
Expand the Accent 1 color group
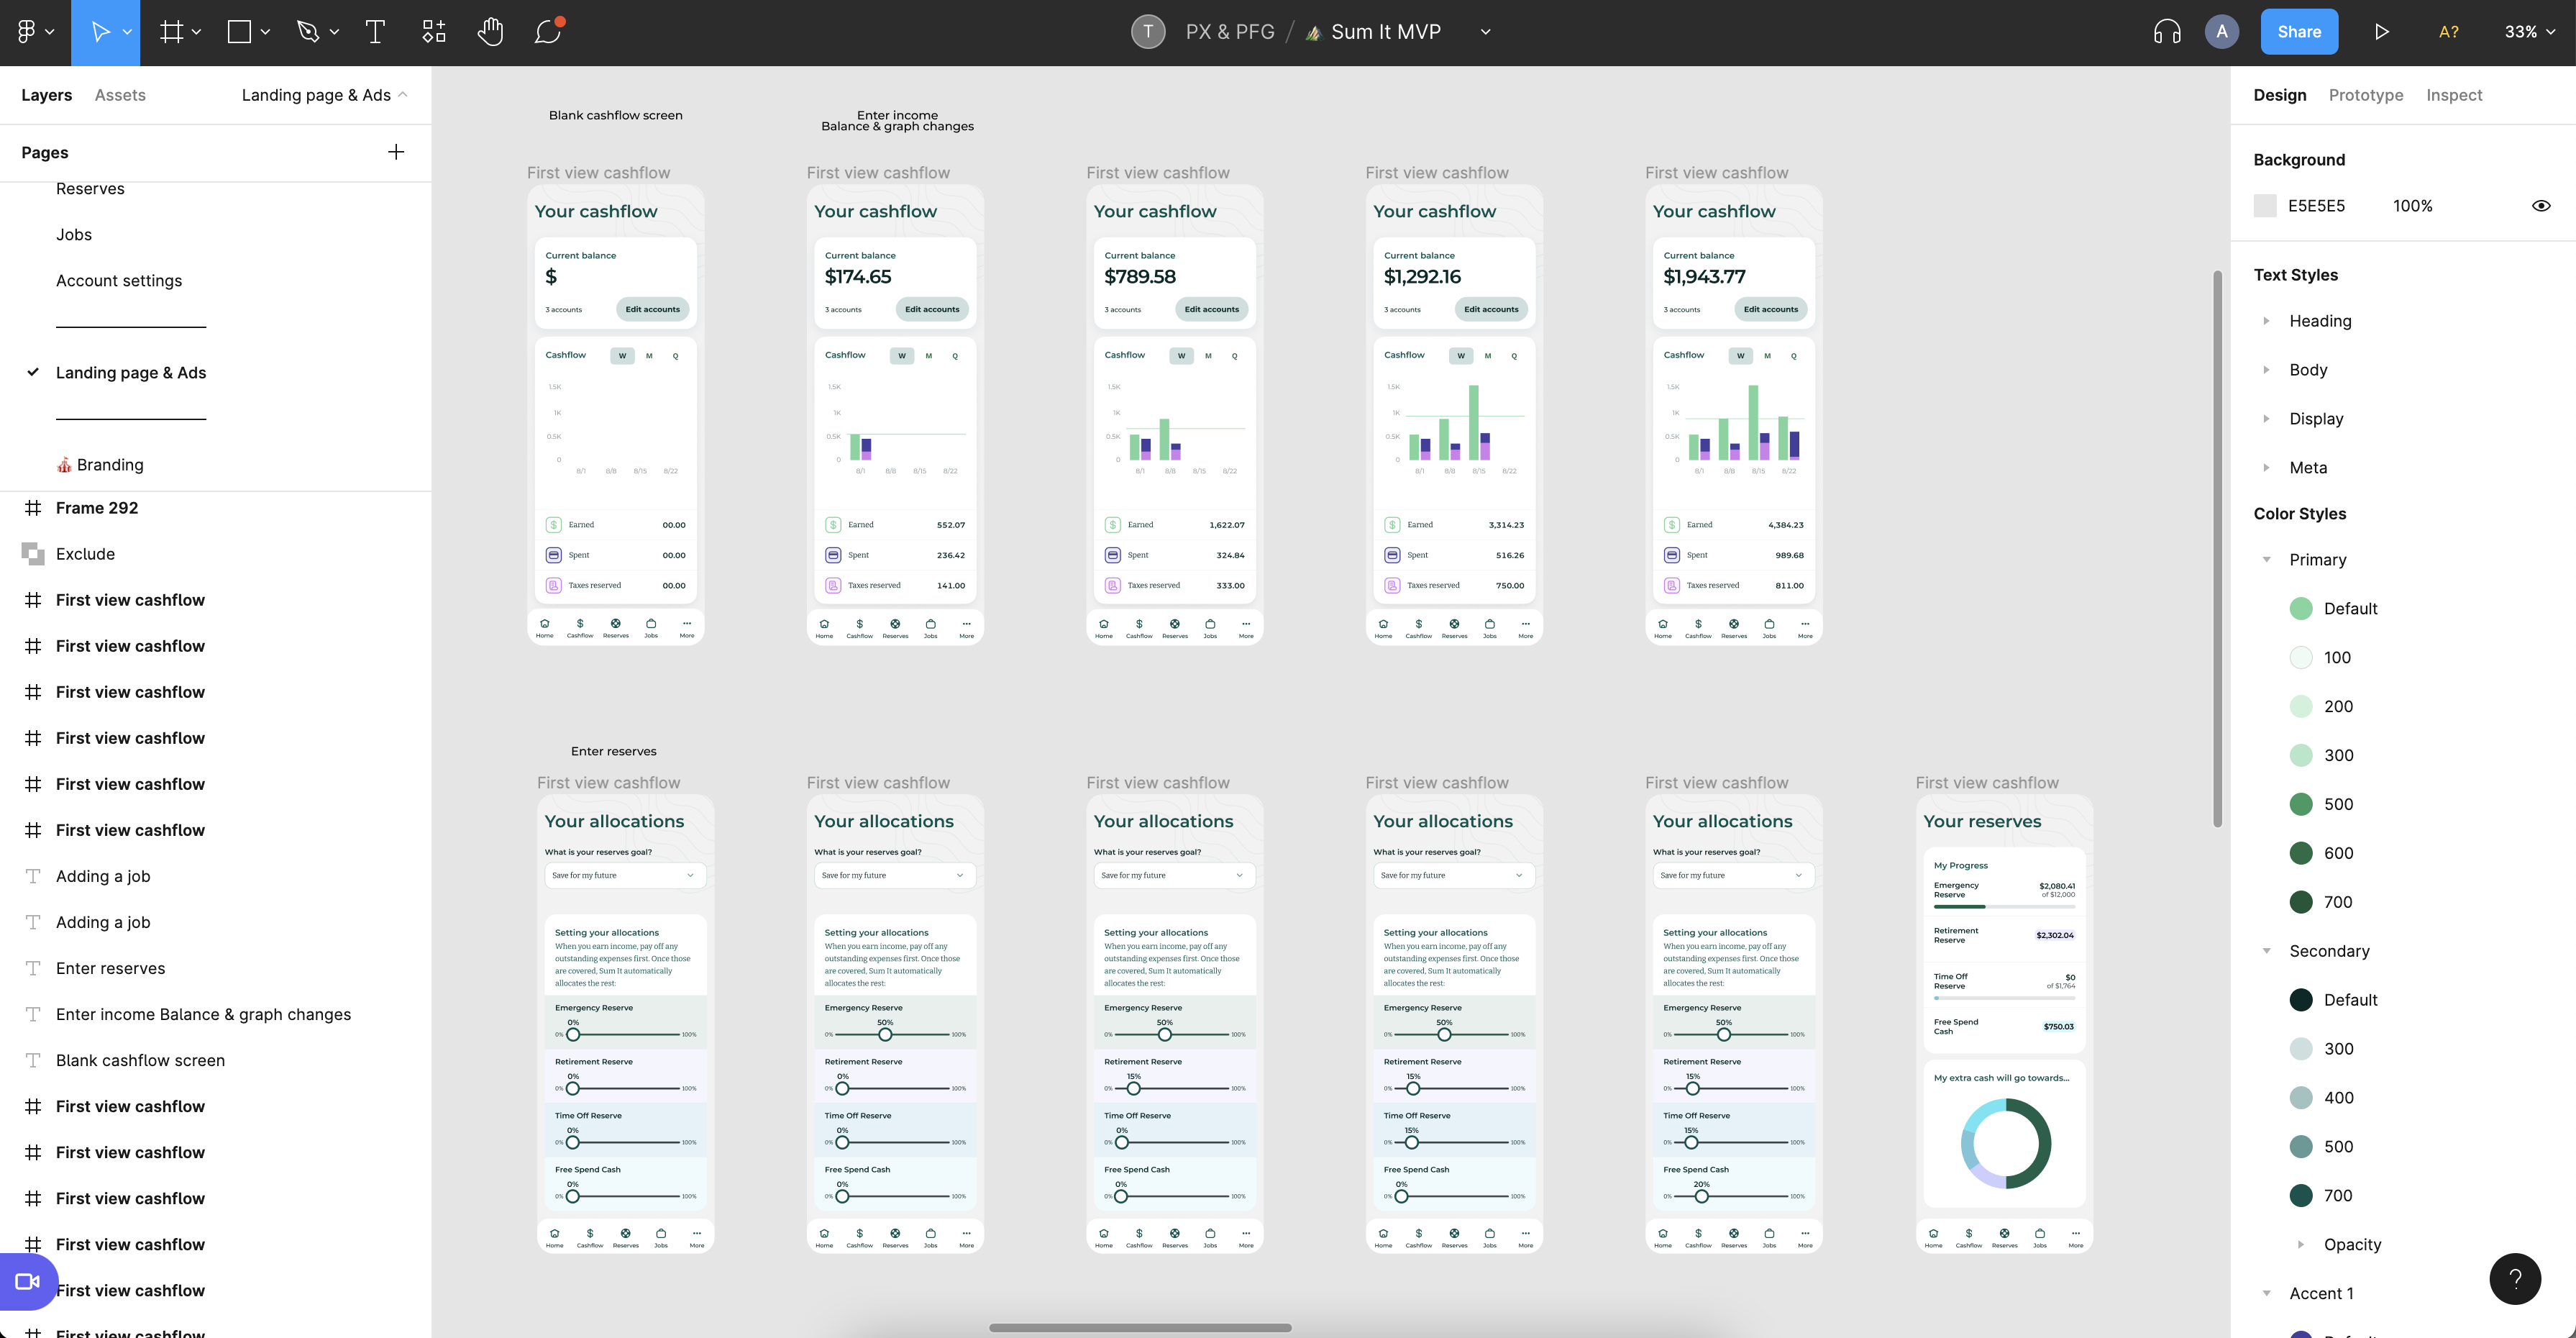point(2266,1292)
